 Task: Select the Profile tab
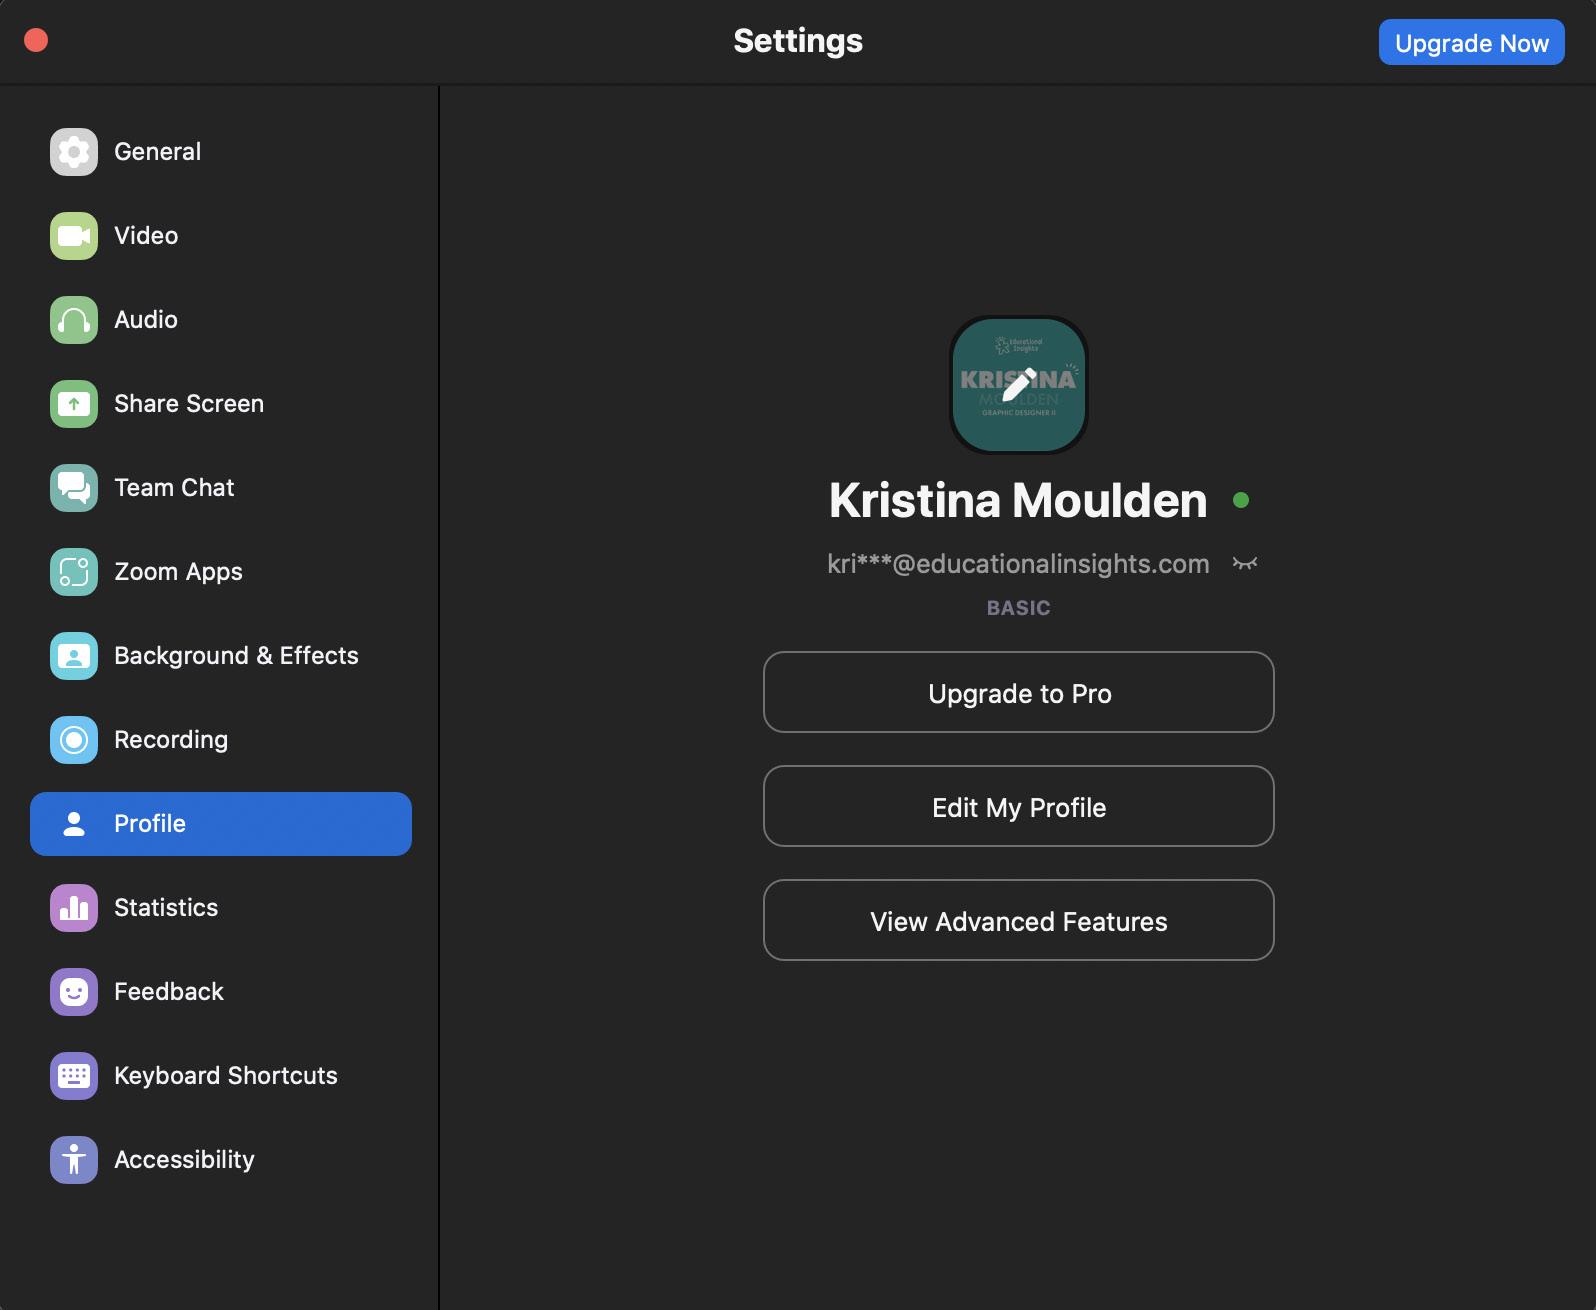tap(221, 824)
